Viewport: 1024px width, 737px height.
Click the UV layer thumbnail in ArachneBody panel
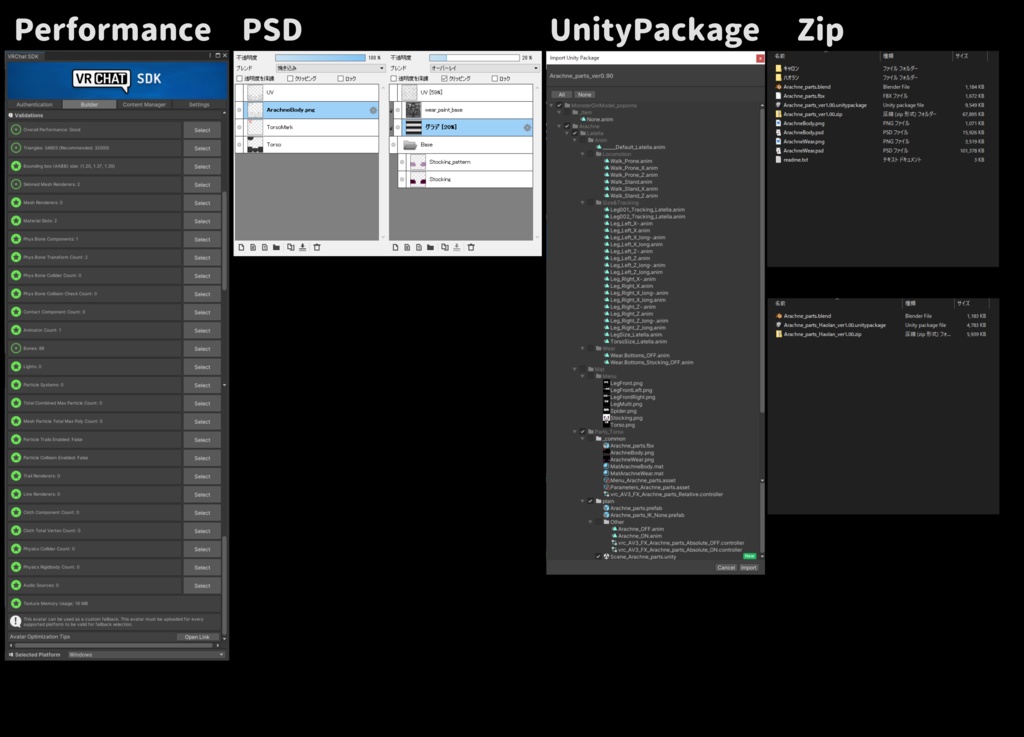255,93
